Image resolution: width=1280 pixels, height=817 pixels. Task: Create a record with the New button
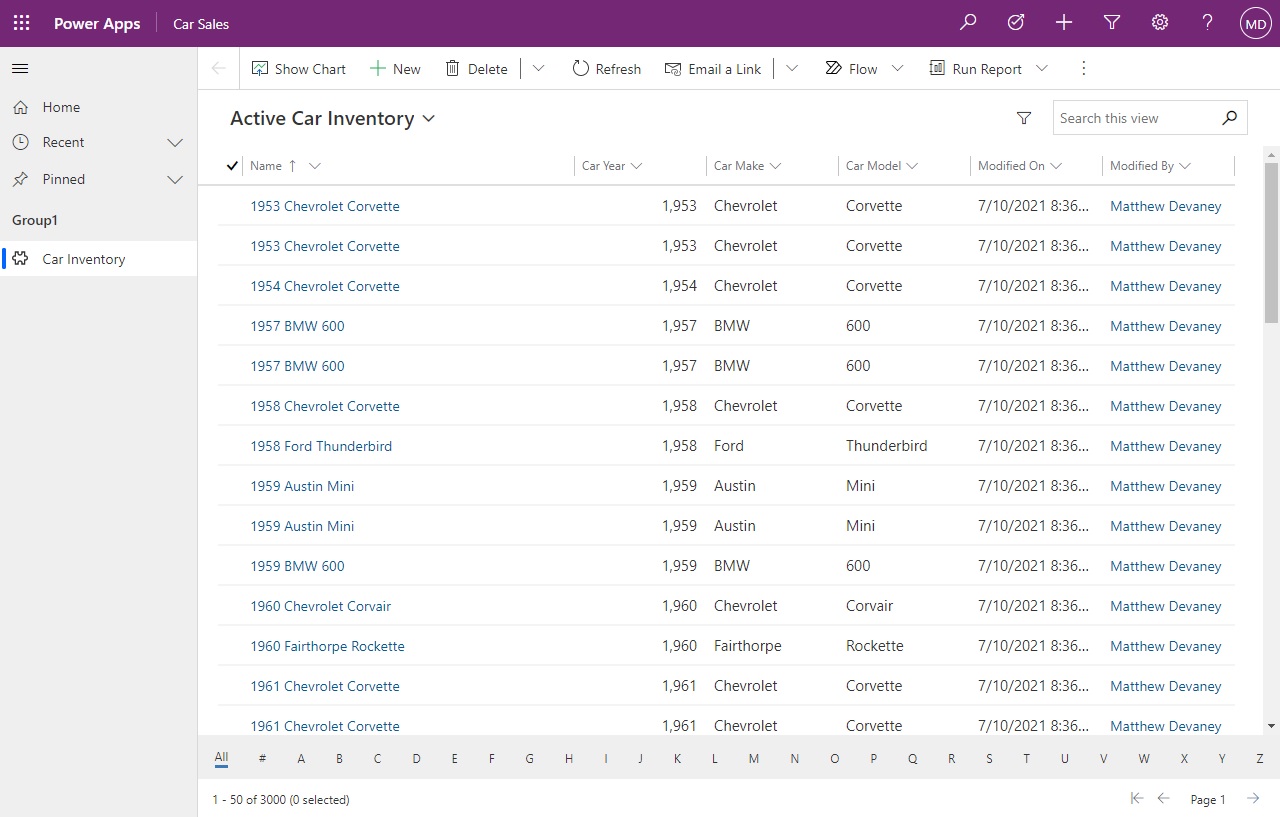tap(395, 68)
